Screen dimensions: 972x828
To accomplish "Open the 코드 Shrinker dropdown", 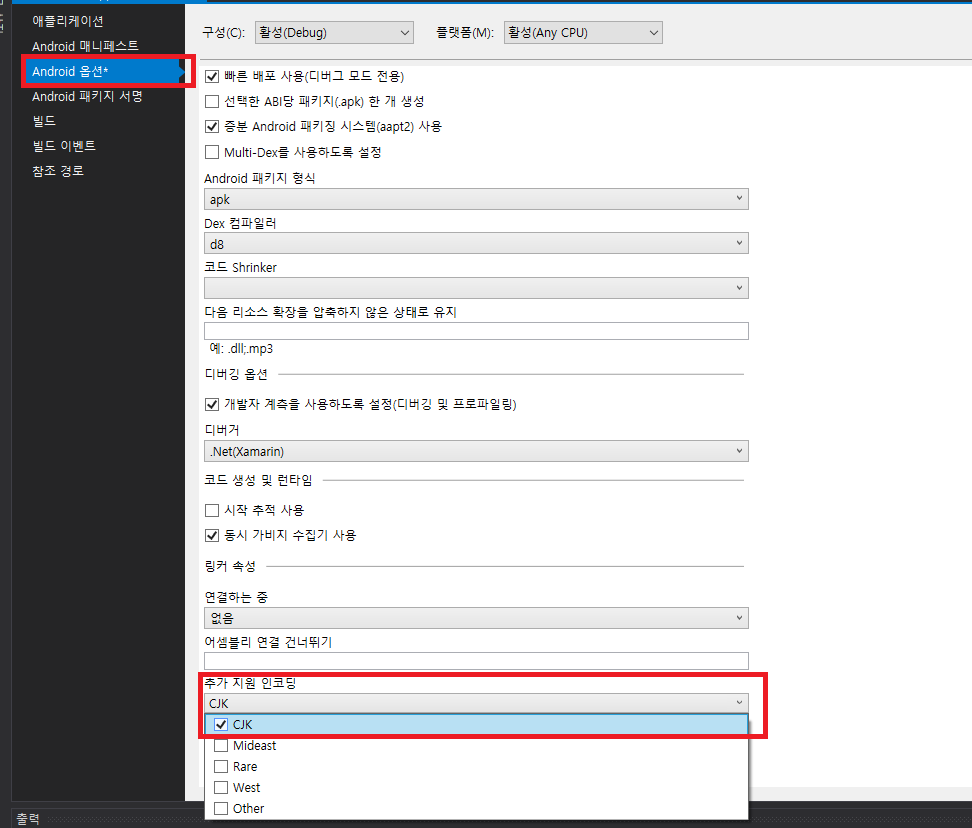I will [x=476, y=288].
